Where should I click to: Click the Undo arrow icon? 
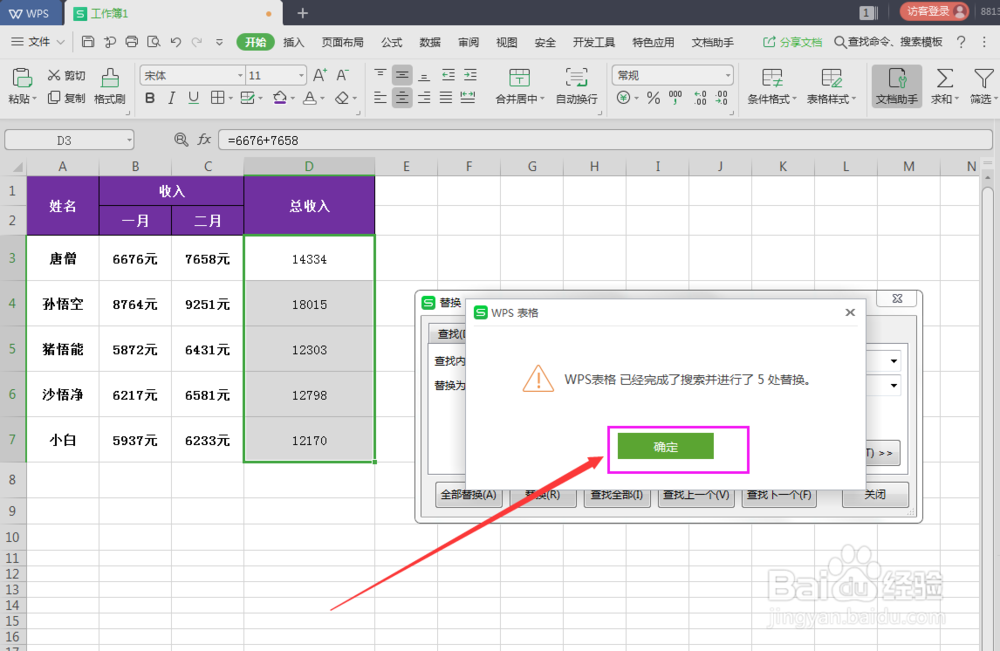[x=175, y=42]
